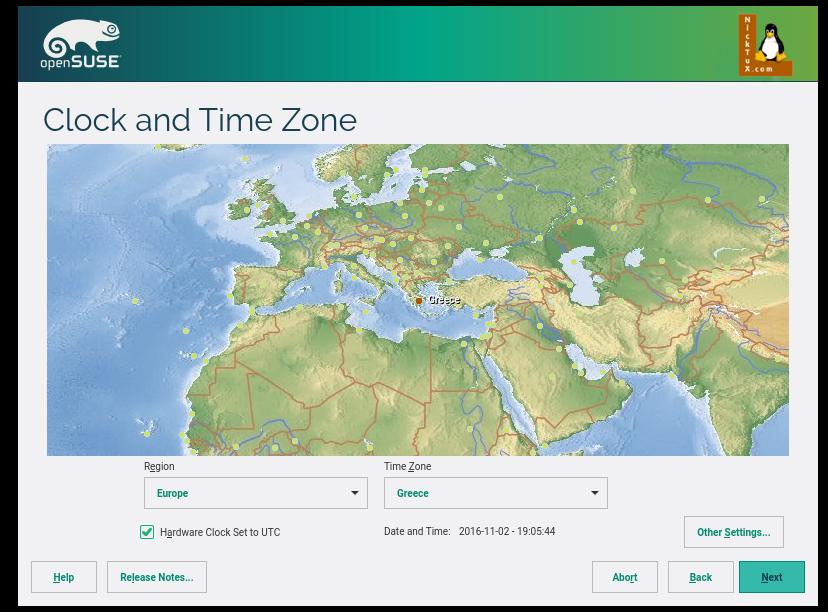Proceed with the Next button
828x612 pixels.
[x=771, y=577]
